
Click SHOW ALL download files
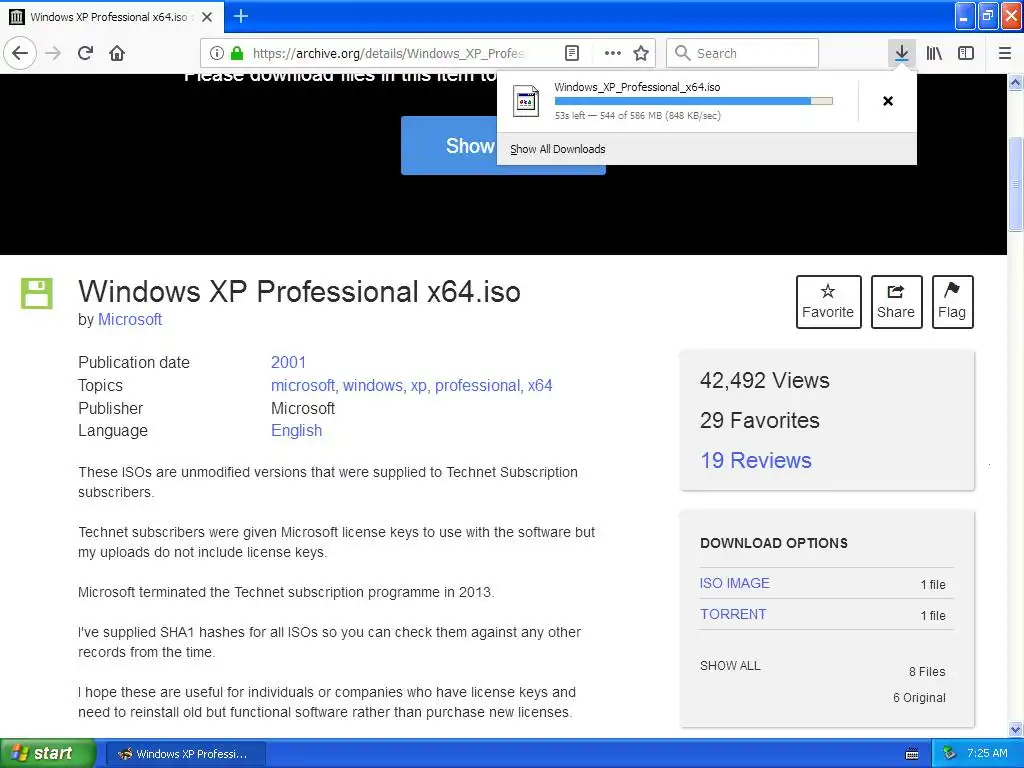click(730, 665)
